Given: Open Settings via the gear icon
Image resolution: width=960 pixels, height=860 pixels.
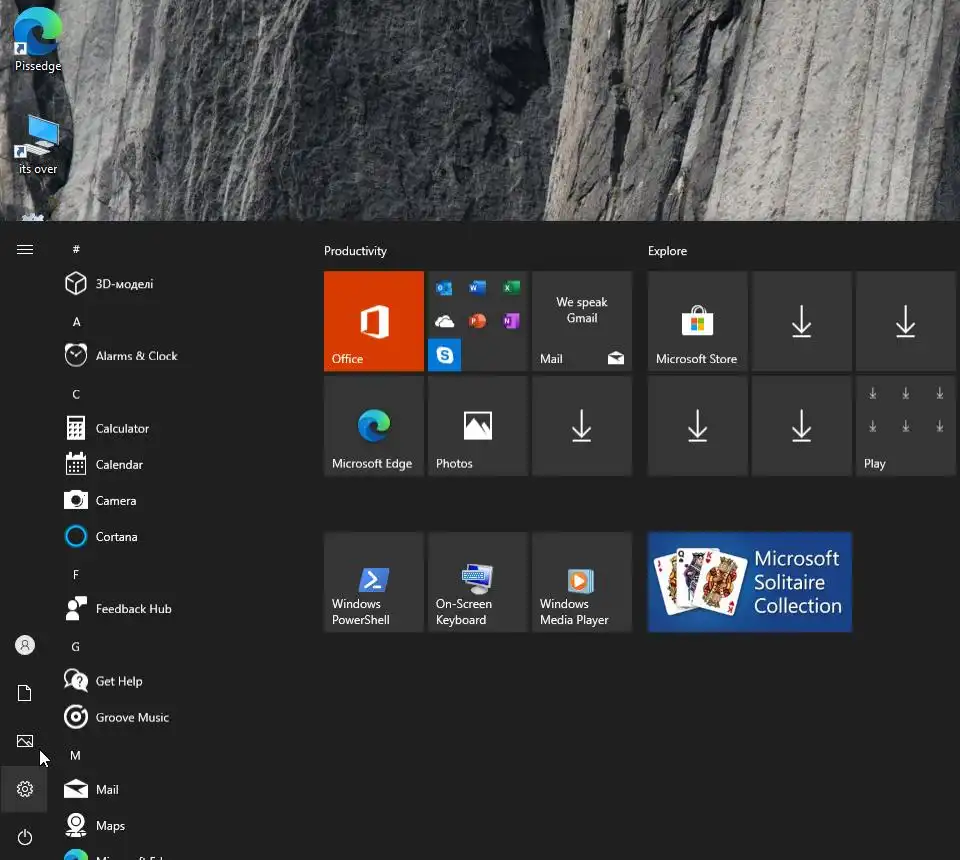Looking at the screenshot, I should 24,789.
